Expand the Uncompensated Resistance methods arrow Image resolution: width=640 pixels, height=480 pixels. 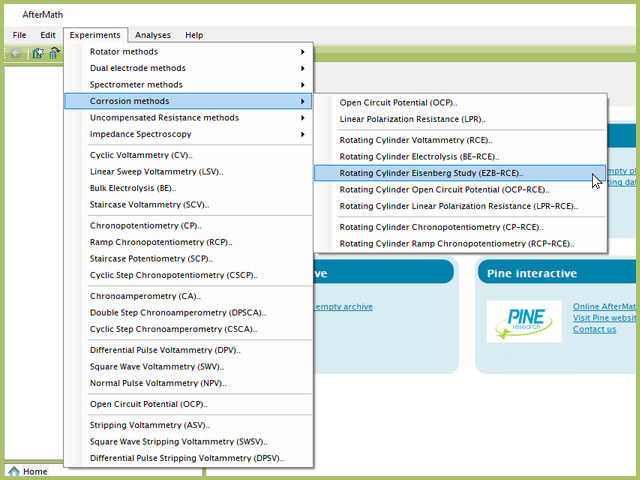pos(302,118)
